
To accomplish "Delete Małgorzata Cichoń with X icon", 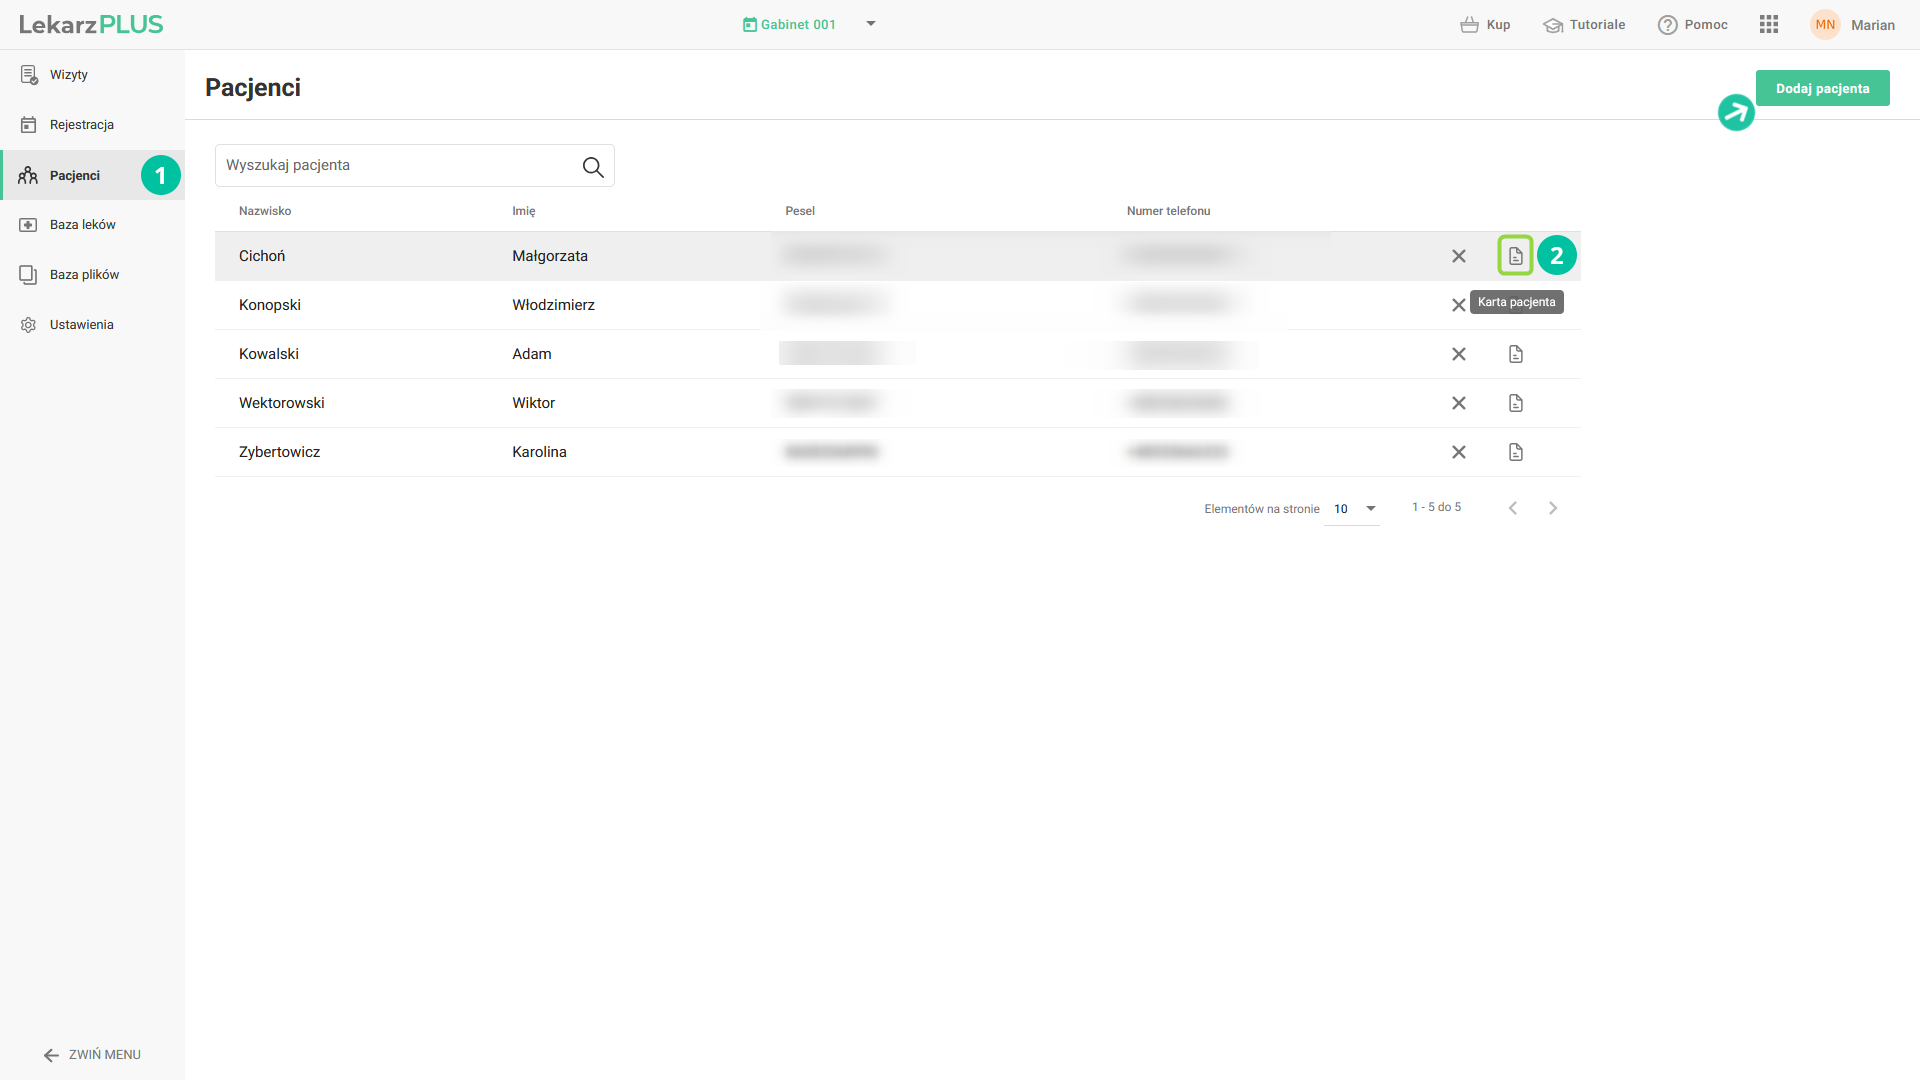I will click(1458, 256).
